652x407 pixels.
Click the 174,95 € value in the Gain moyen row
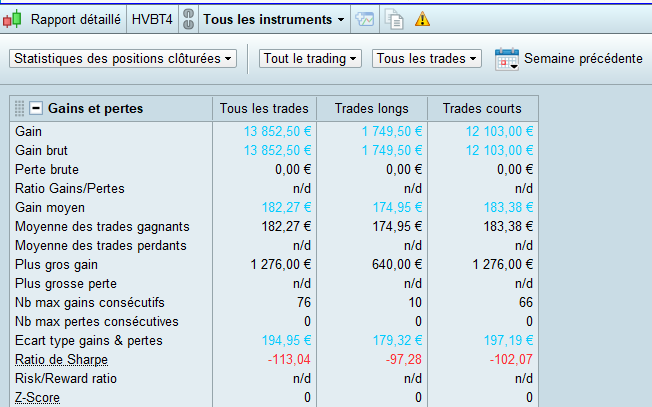tap(398, 207)
